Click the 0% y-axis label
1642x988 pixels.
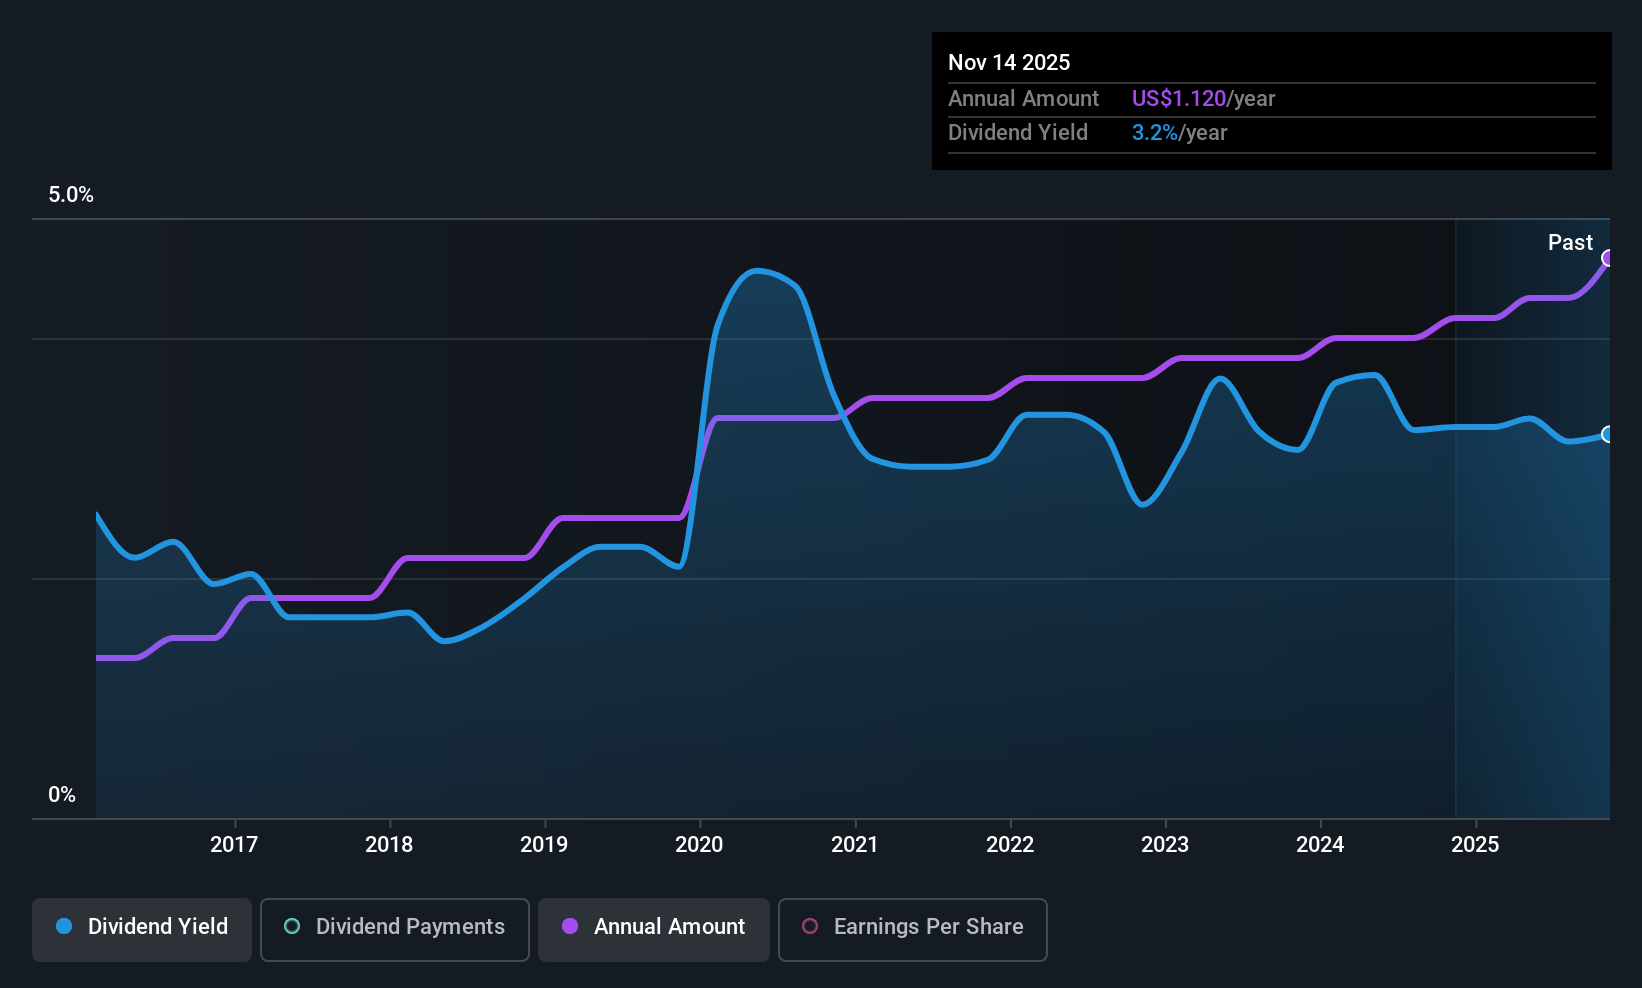[x=62, y=794]
